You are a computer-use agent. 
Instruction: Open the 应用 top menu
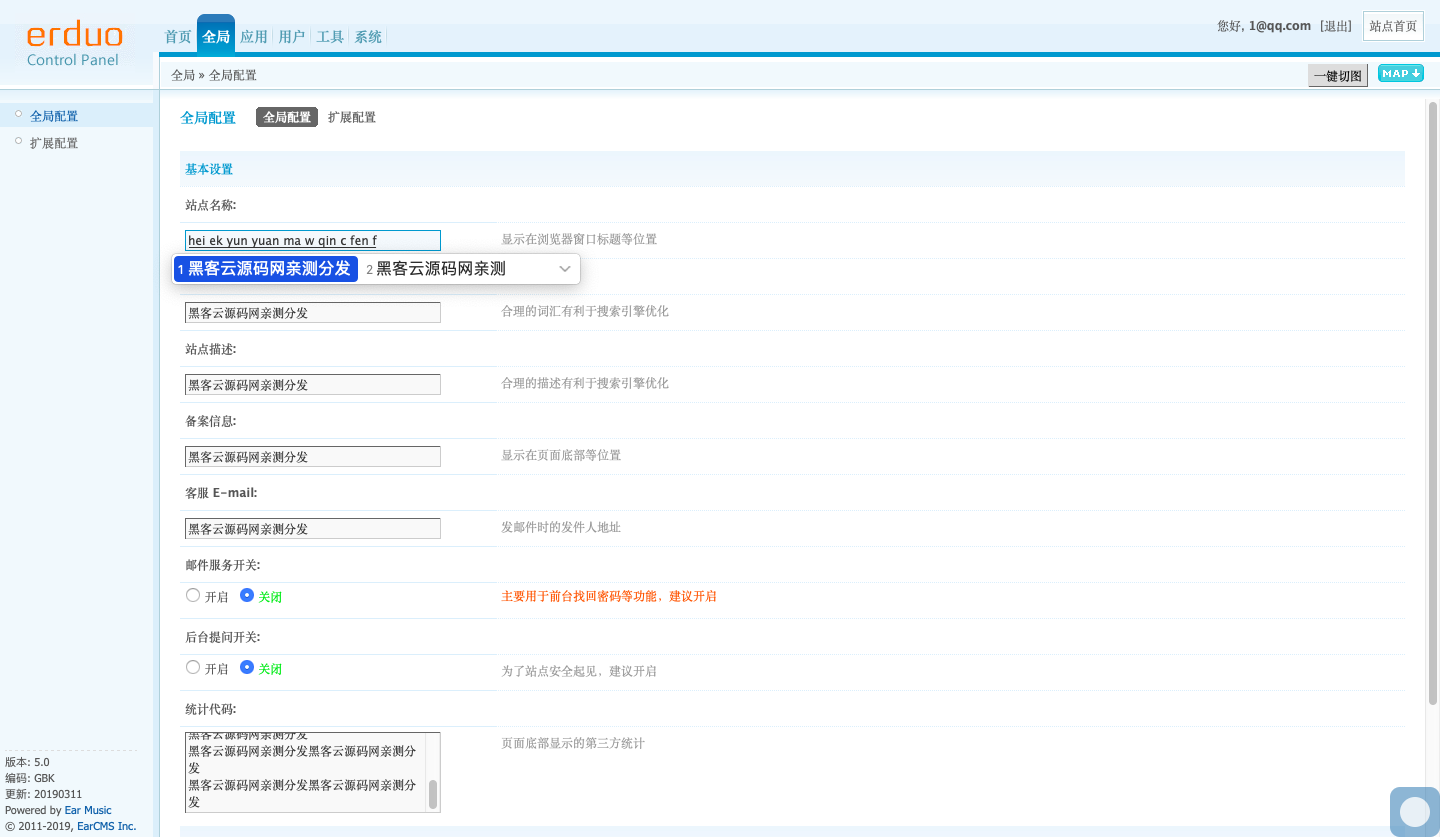coord(254,37)
